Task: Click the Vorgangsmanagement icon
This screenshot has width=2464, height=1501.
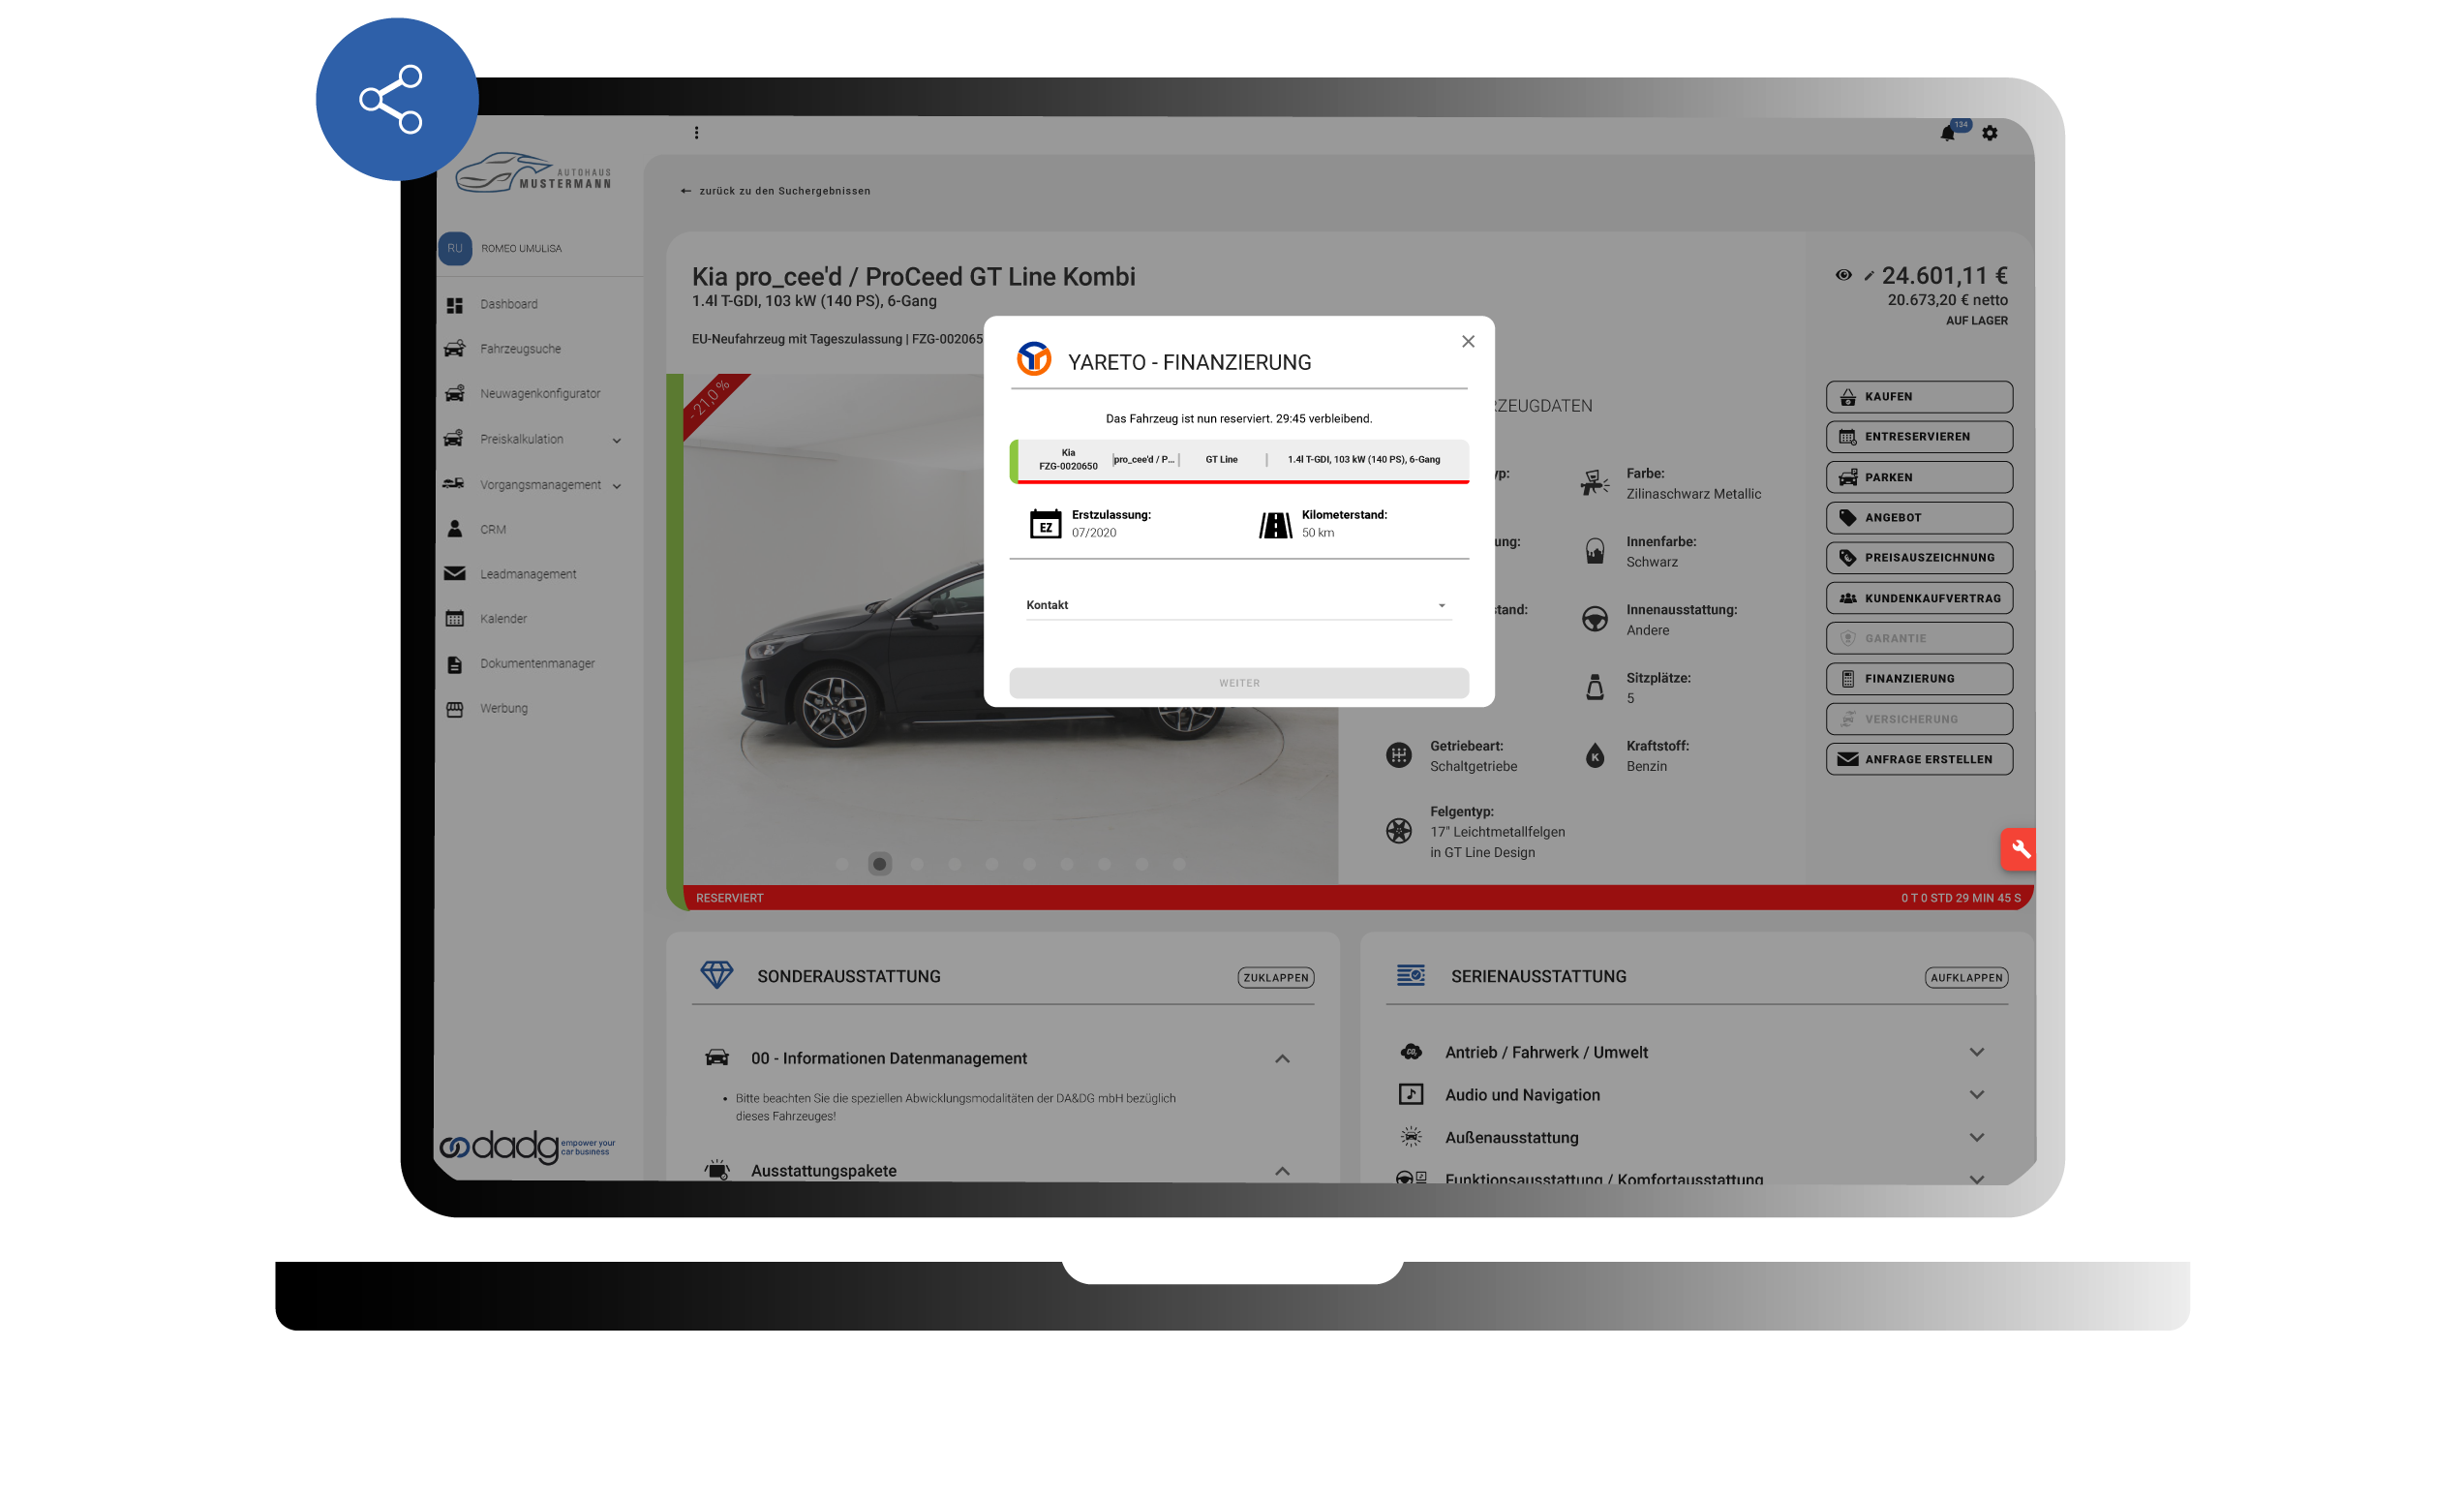Action: click(454, 484)
